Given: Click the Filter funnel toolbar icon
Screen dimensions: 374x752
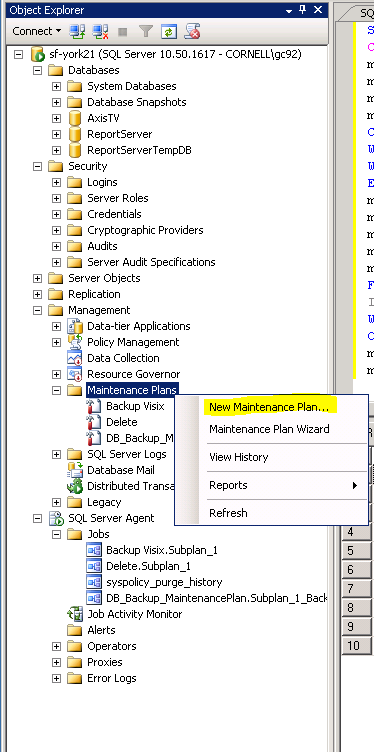Looking at the screenshot, I should [x=145, y=32].
